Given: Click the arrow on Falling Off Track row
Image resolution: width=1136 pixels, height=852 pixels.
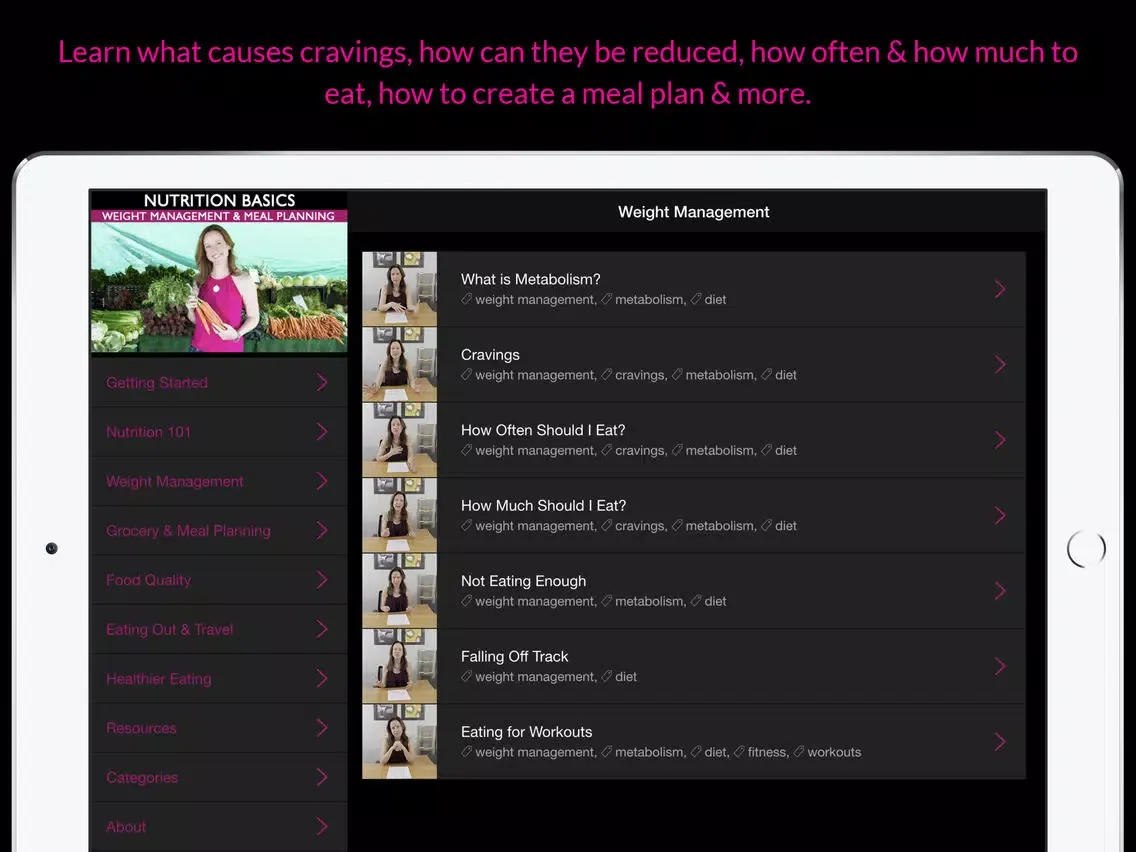Looking at the screenshot, I should tap(1000, 666).
